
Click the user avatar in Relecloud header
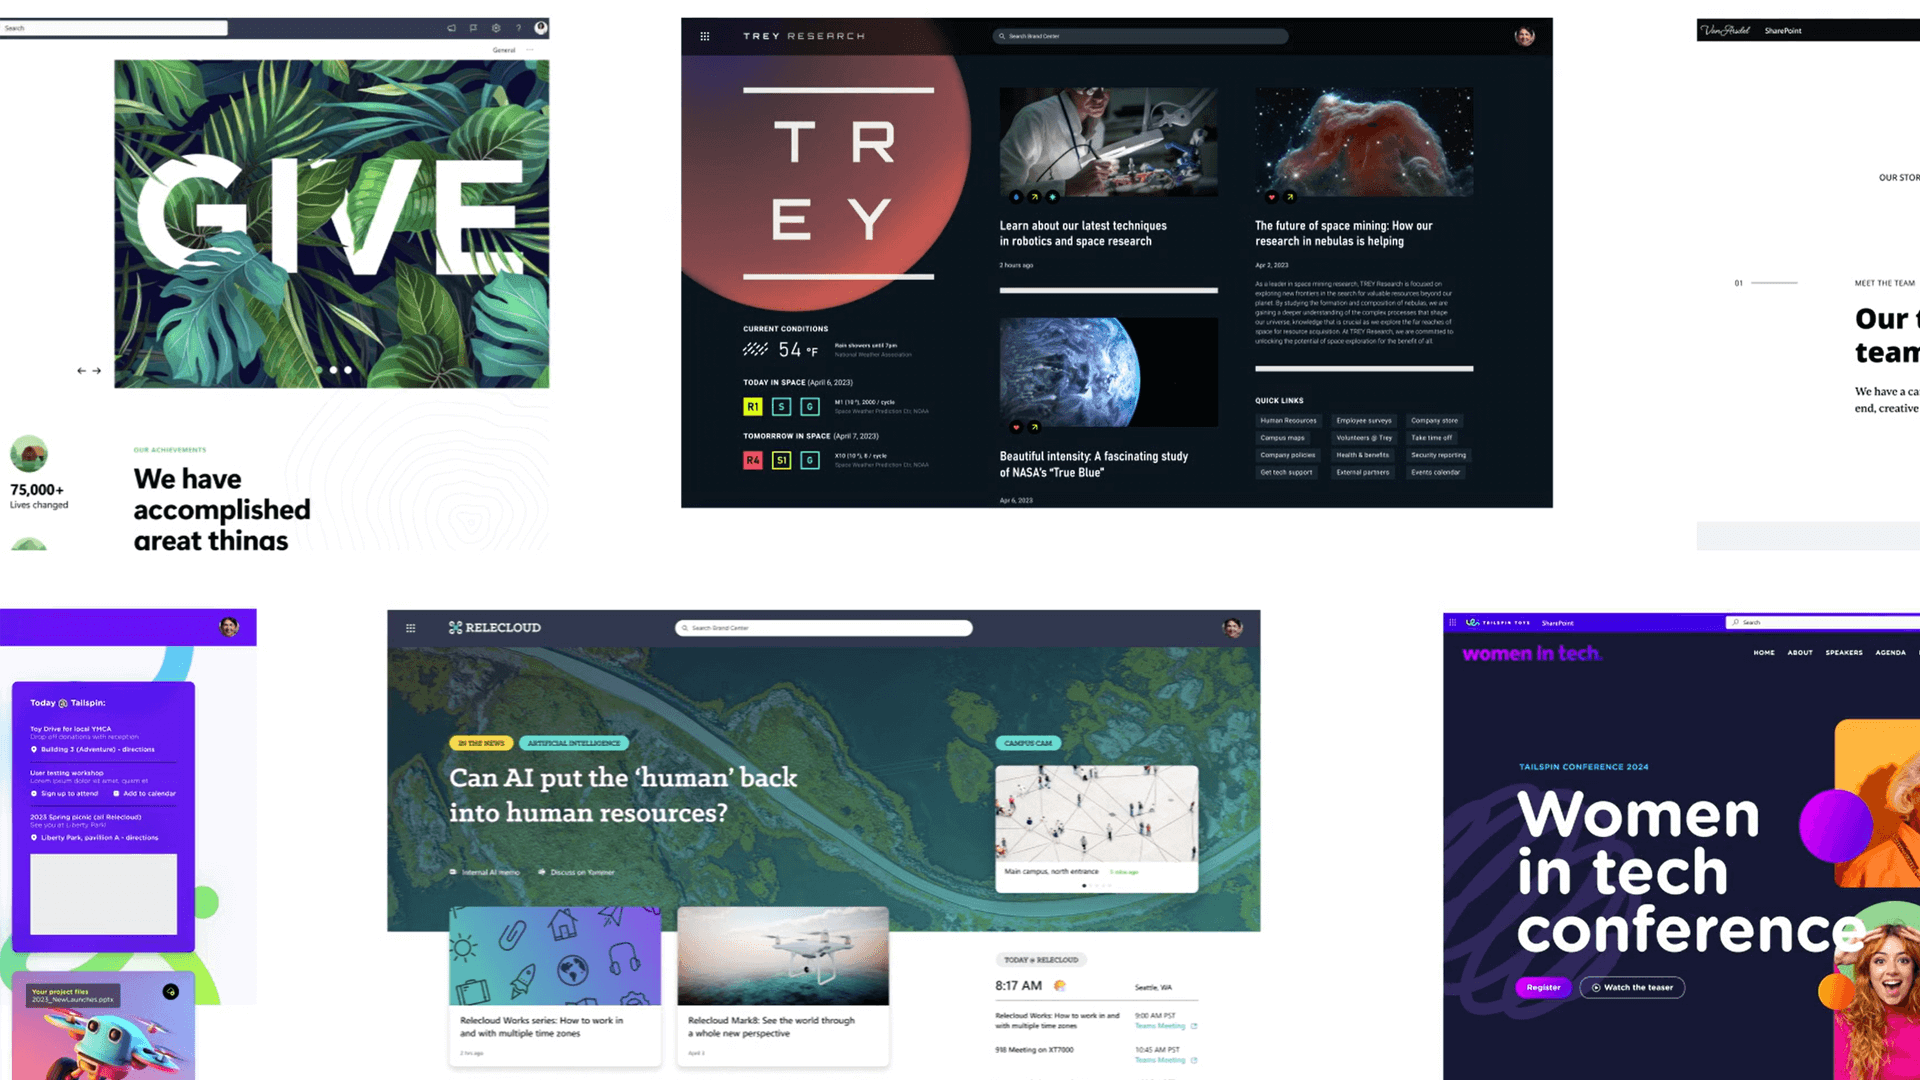pyautogui.click(x=1232, y=626)
